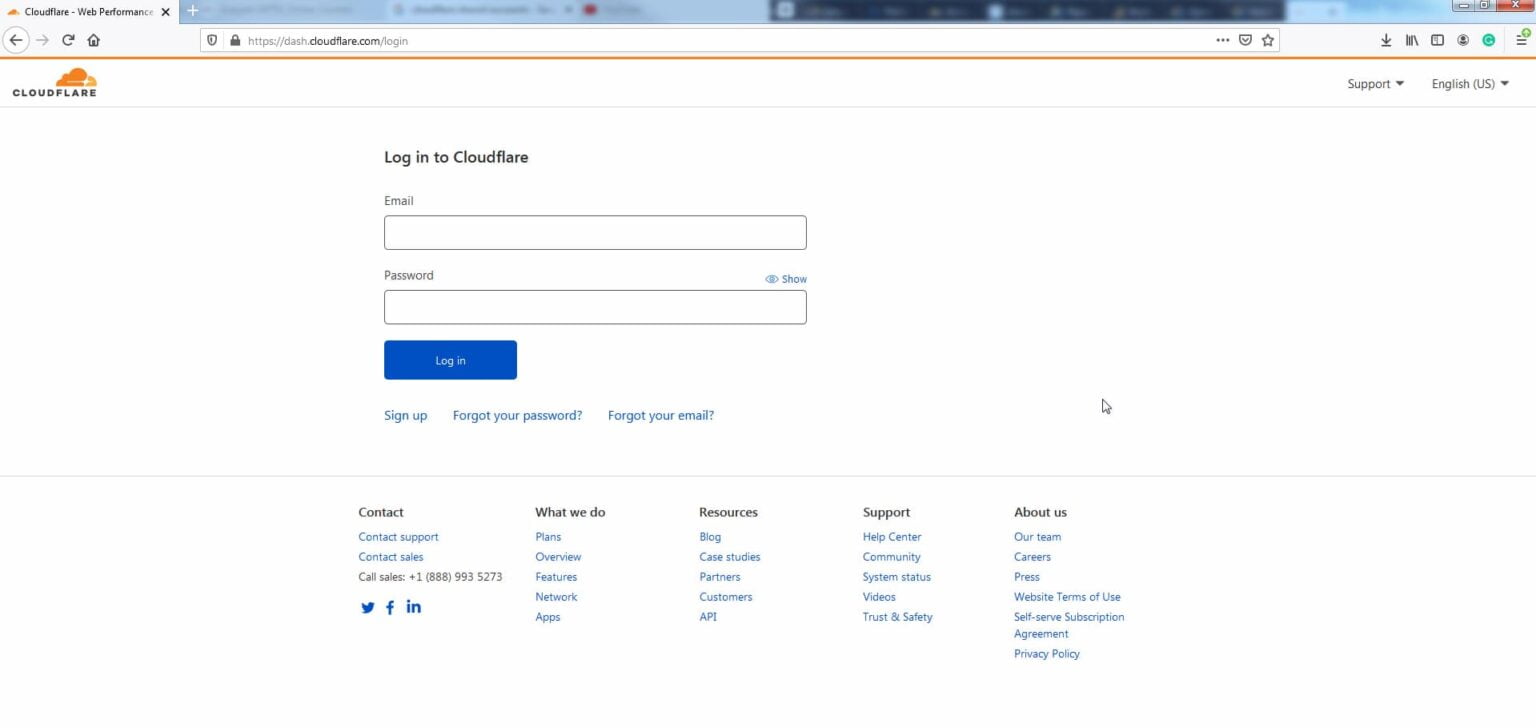Open the Forgot your password link
The width and height of the screenshot is (1536, 728).
tap(517, 415)
